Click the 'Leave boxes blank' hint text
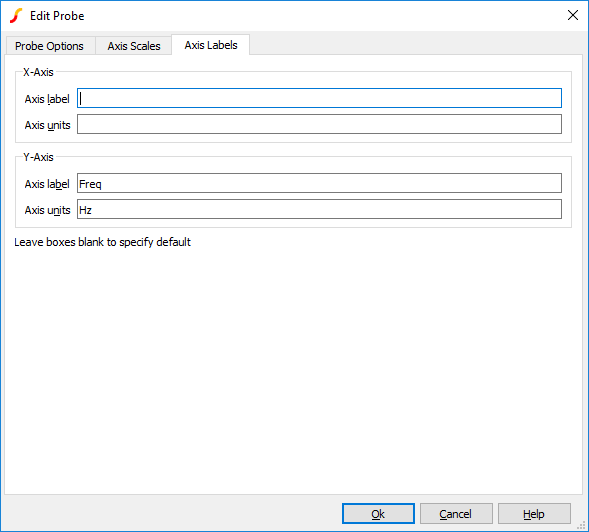Image resolution: width=589 pixels, height=532 pixels. click(102, 242)
